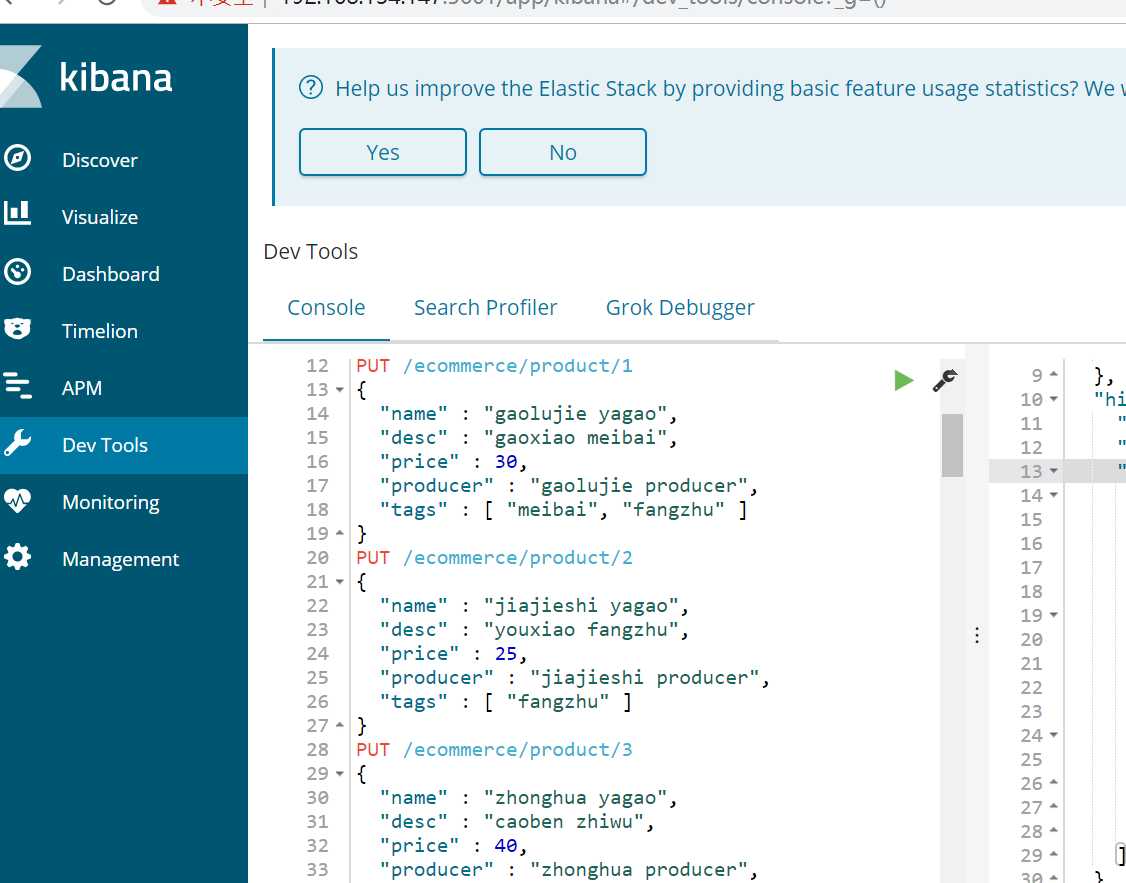Click Yes to share usage statistics

click(x=383, y=152)
